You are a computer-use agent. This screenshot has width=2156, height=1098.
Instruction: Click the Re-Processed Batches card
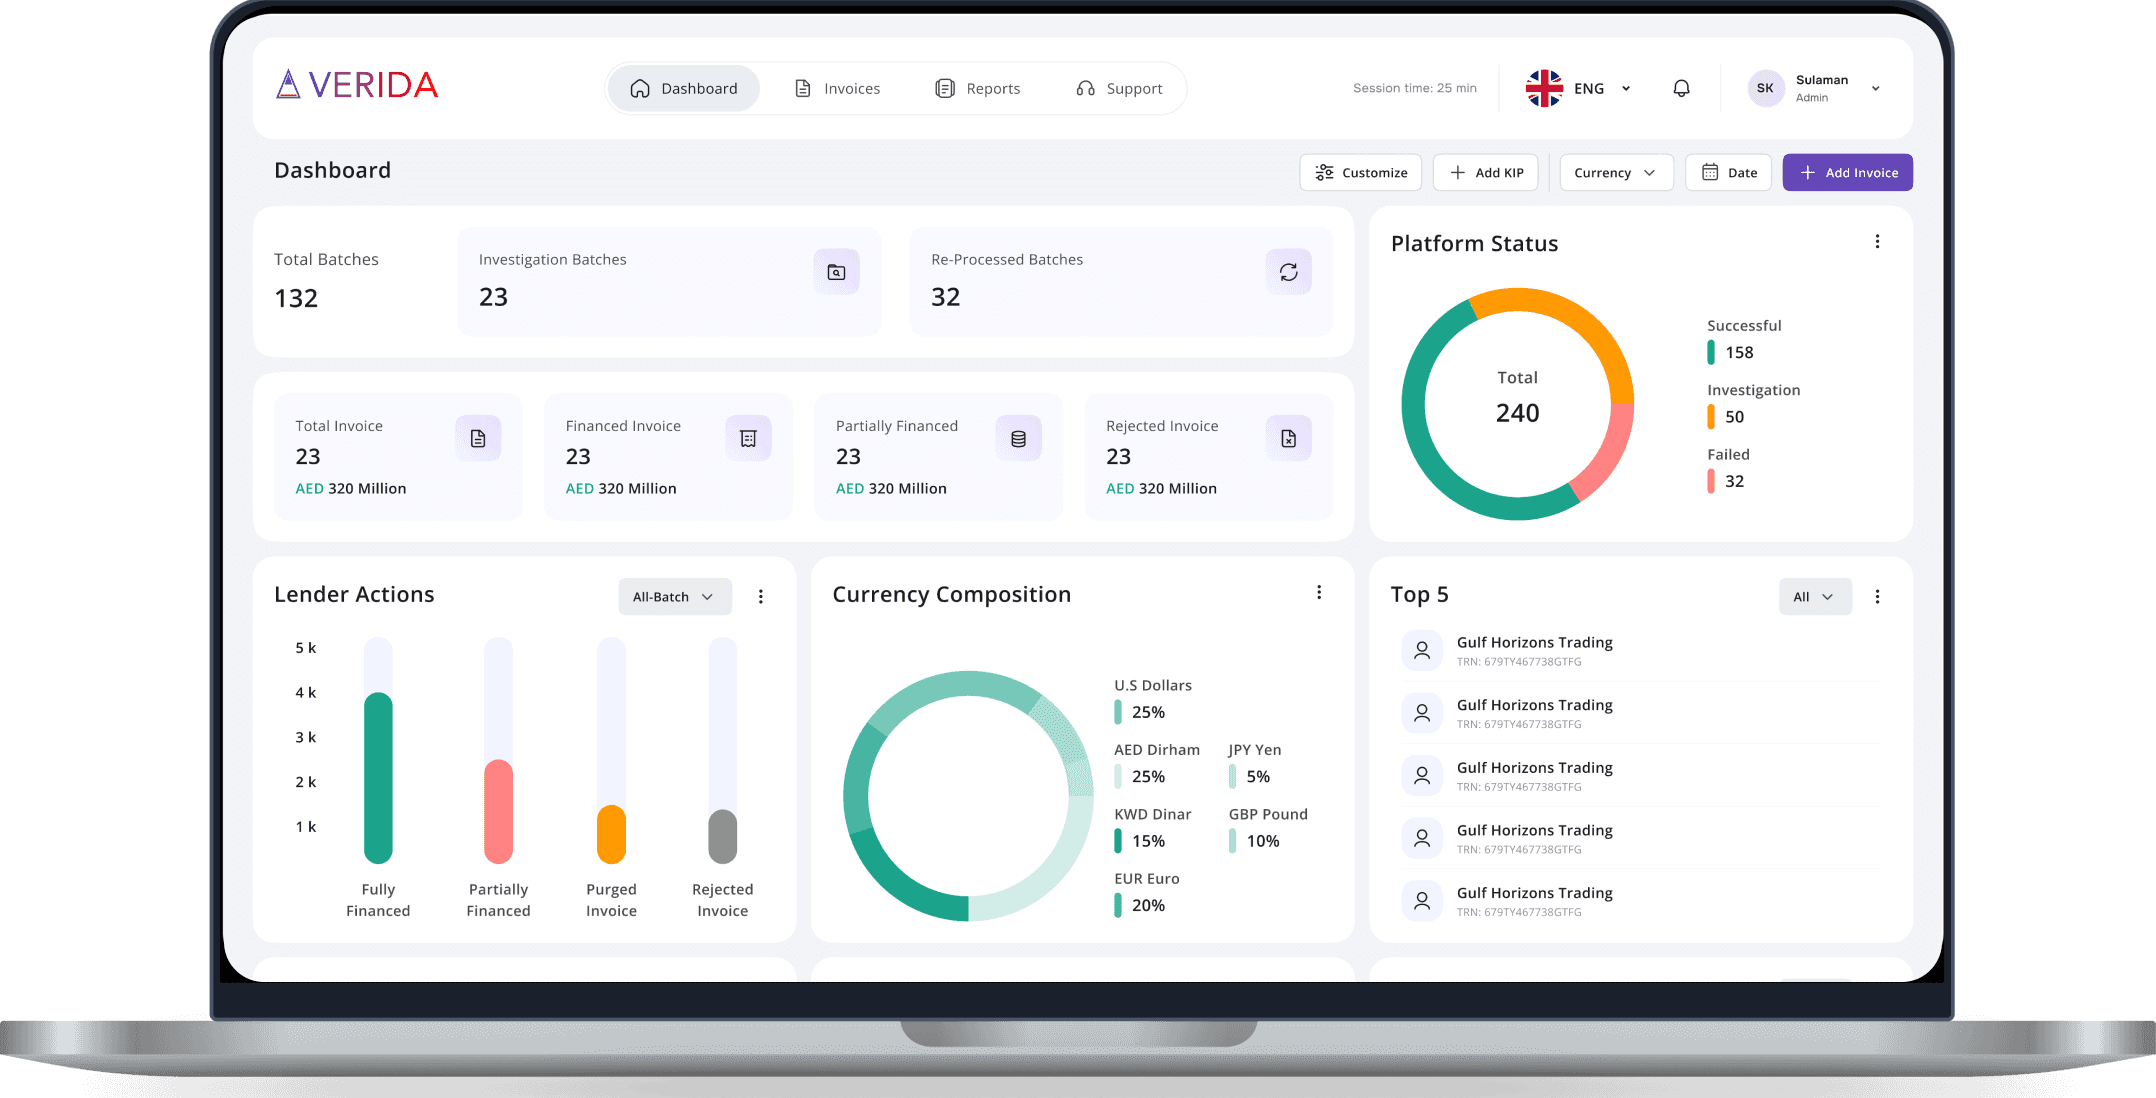[1121, 281]
